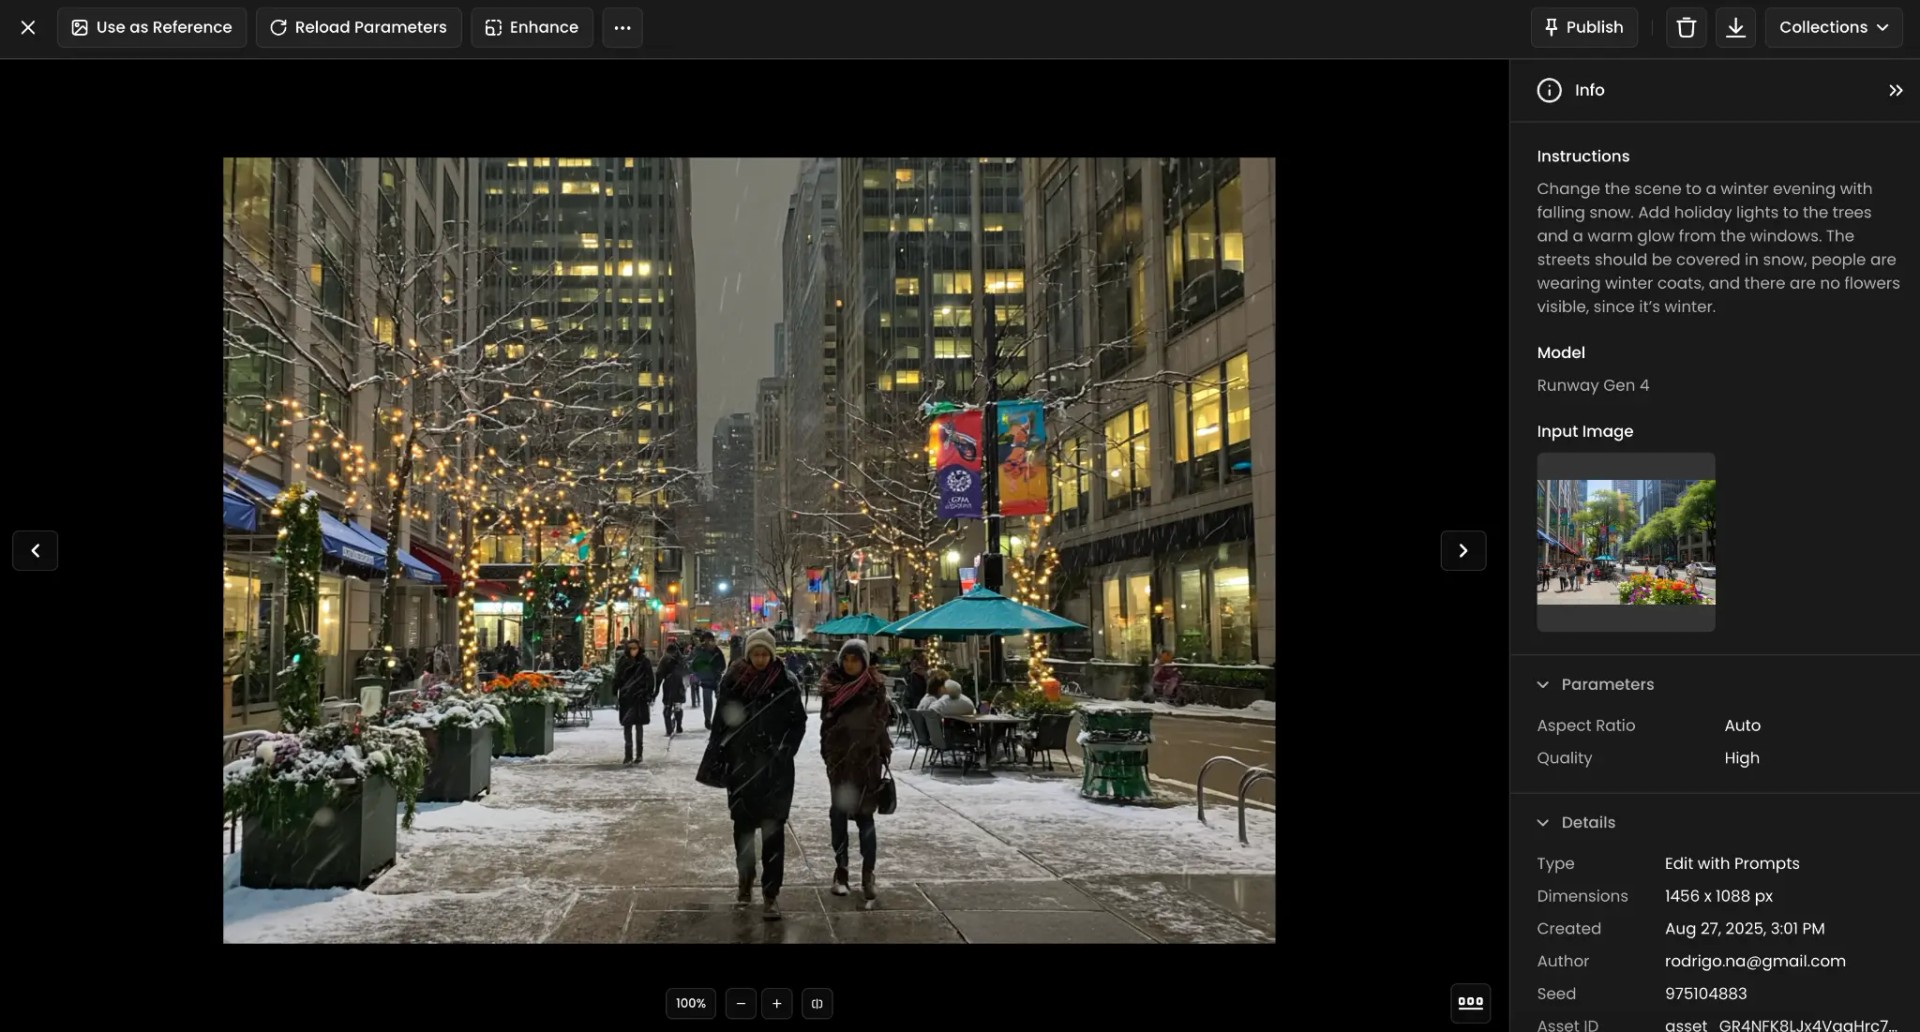1920x1032 pixels.
Task: Zoom in with the plus icon
Action: tap(776, 1003)
